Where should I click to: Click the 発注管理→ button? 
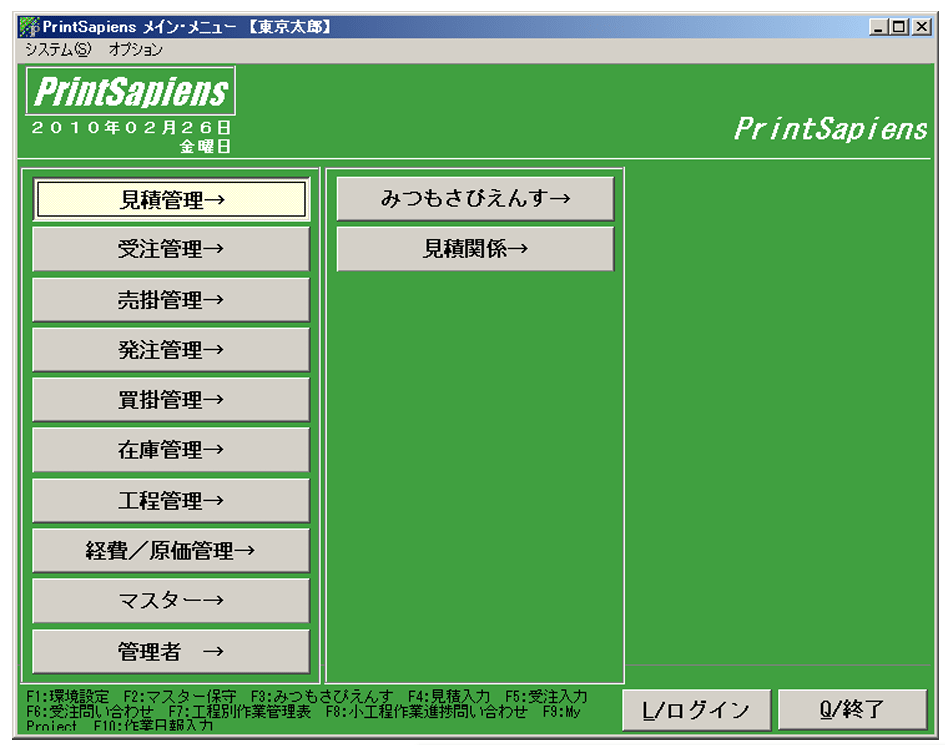[x=171, y=350]
